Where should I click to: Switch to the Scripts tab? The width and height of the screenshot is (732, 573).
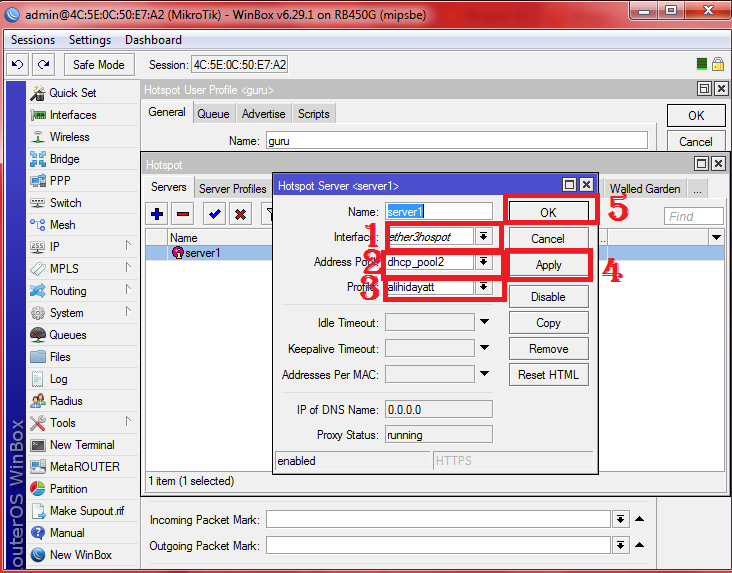pos(314,114)
